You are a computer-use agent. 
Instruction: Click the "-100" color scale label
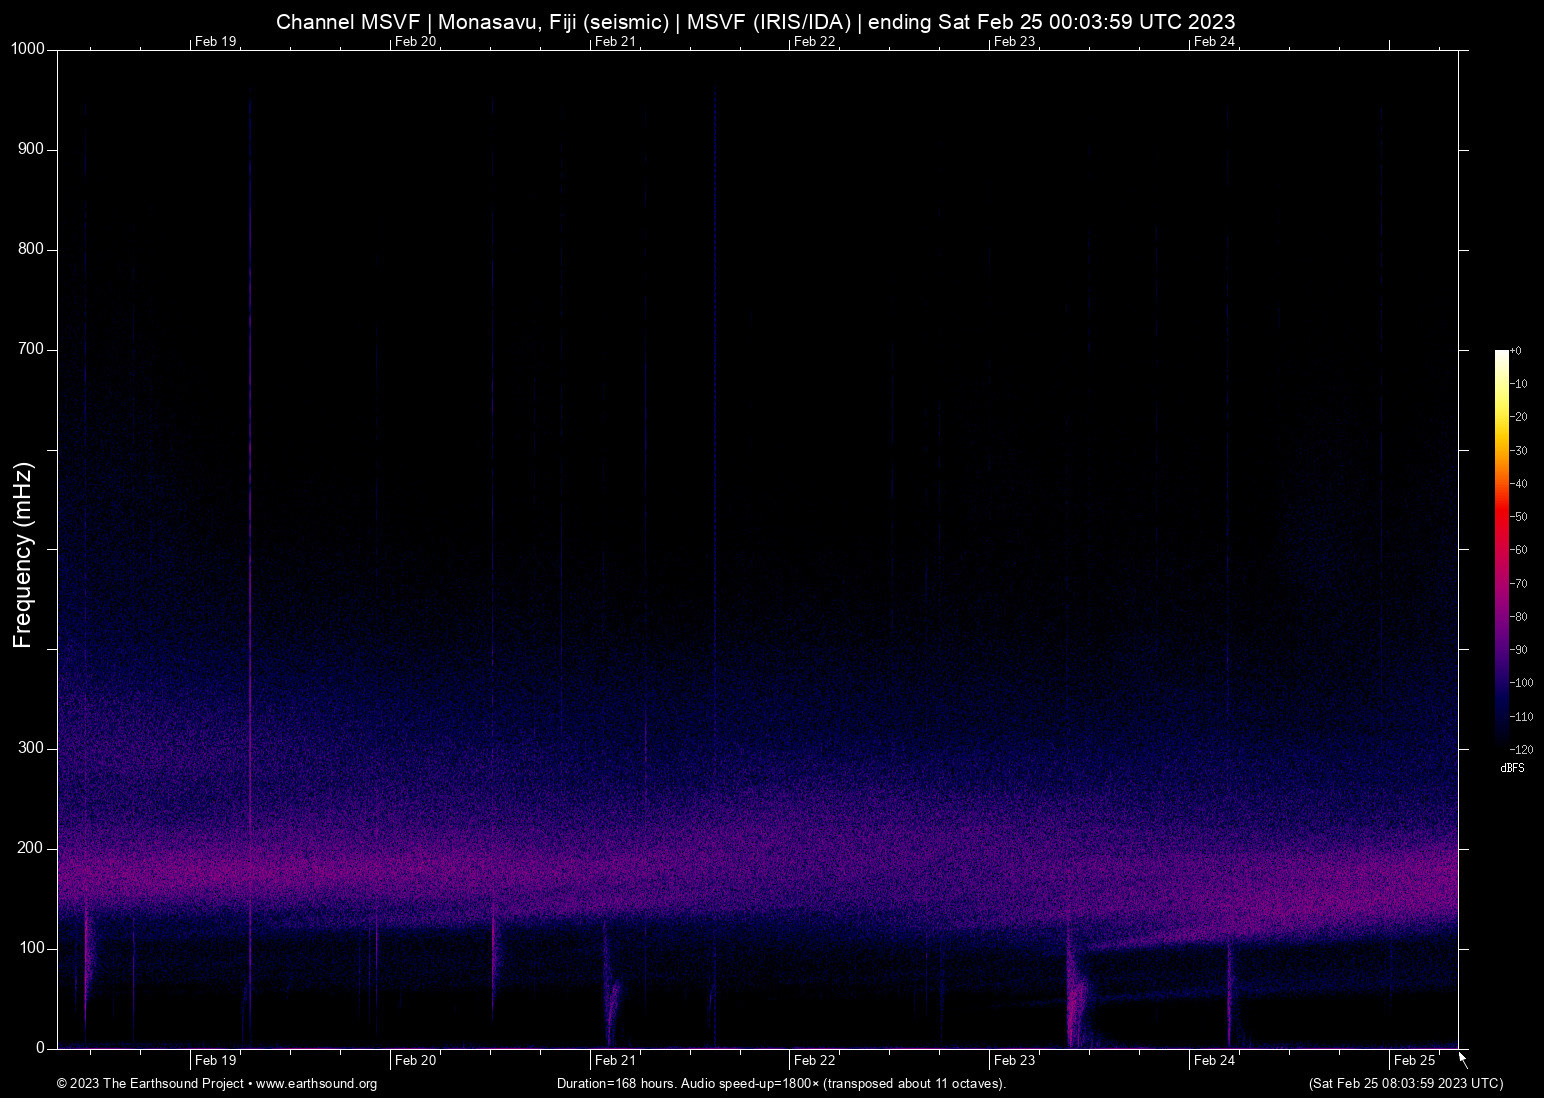tap(1522, 683)
